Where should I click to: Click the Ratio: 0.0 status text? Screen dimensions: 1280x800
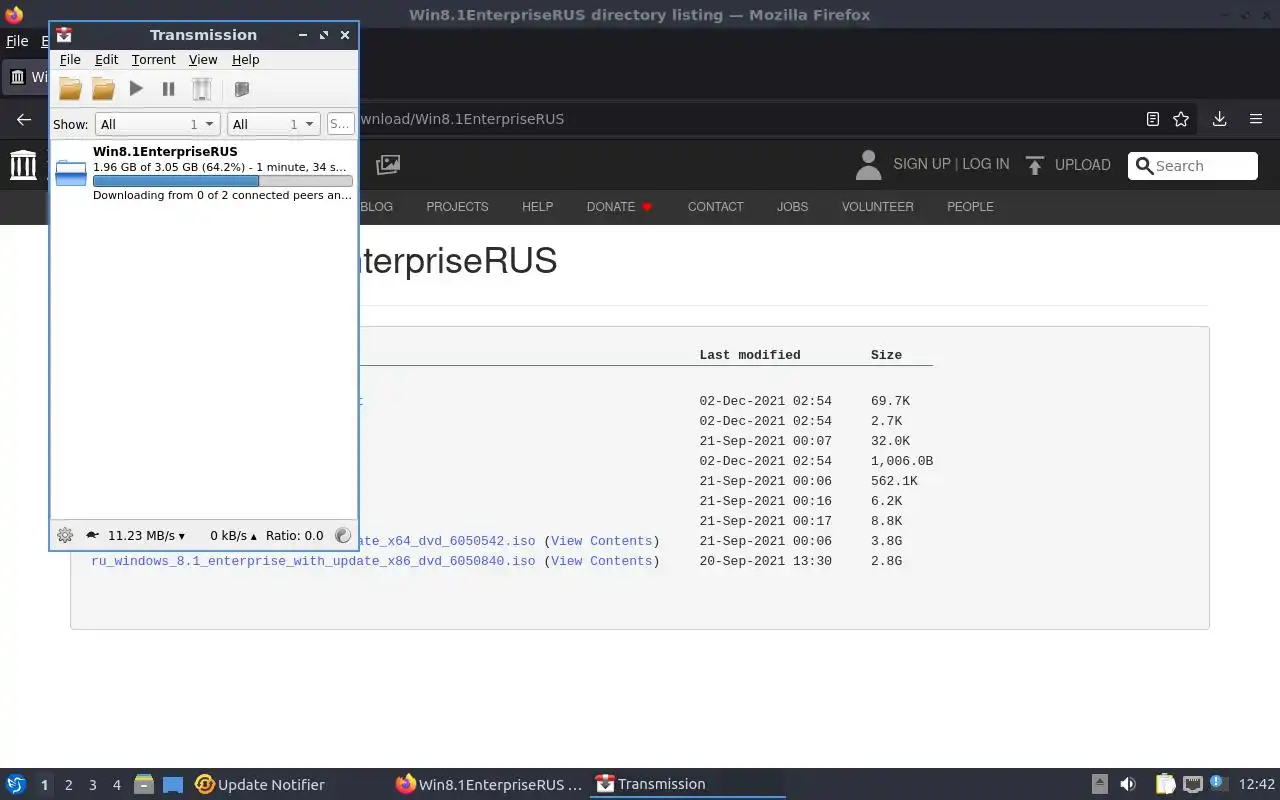click(294, 535)
